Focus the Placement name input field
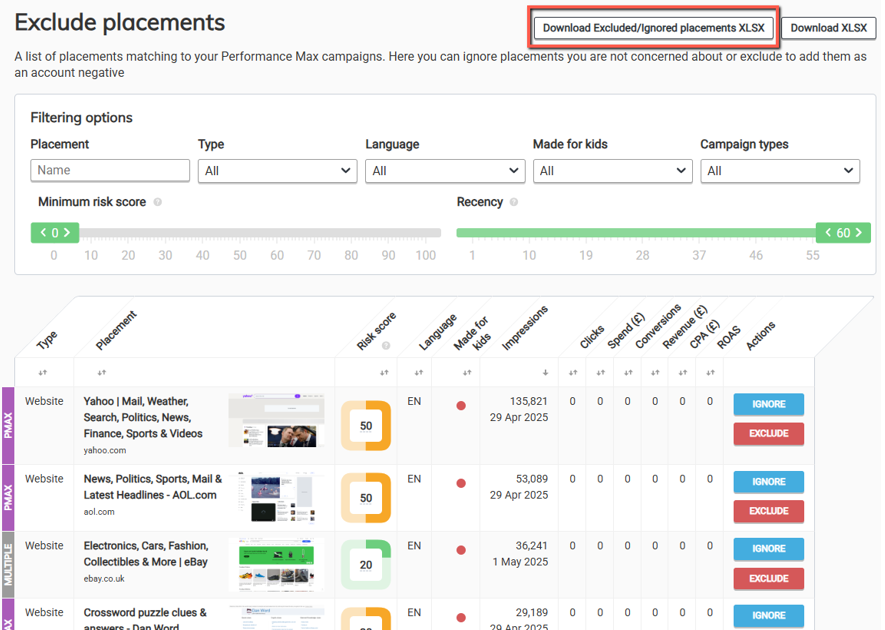 tap(110, 171)
